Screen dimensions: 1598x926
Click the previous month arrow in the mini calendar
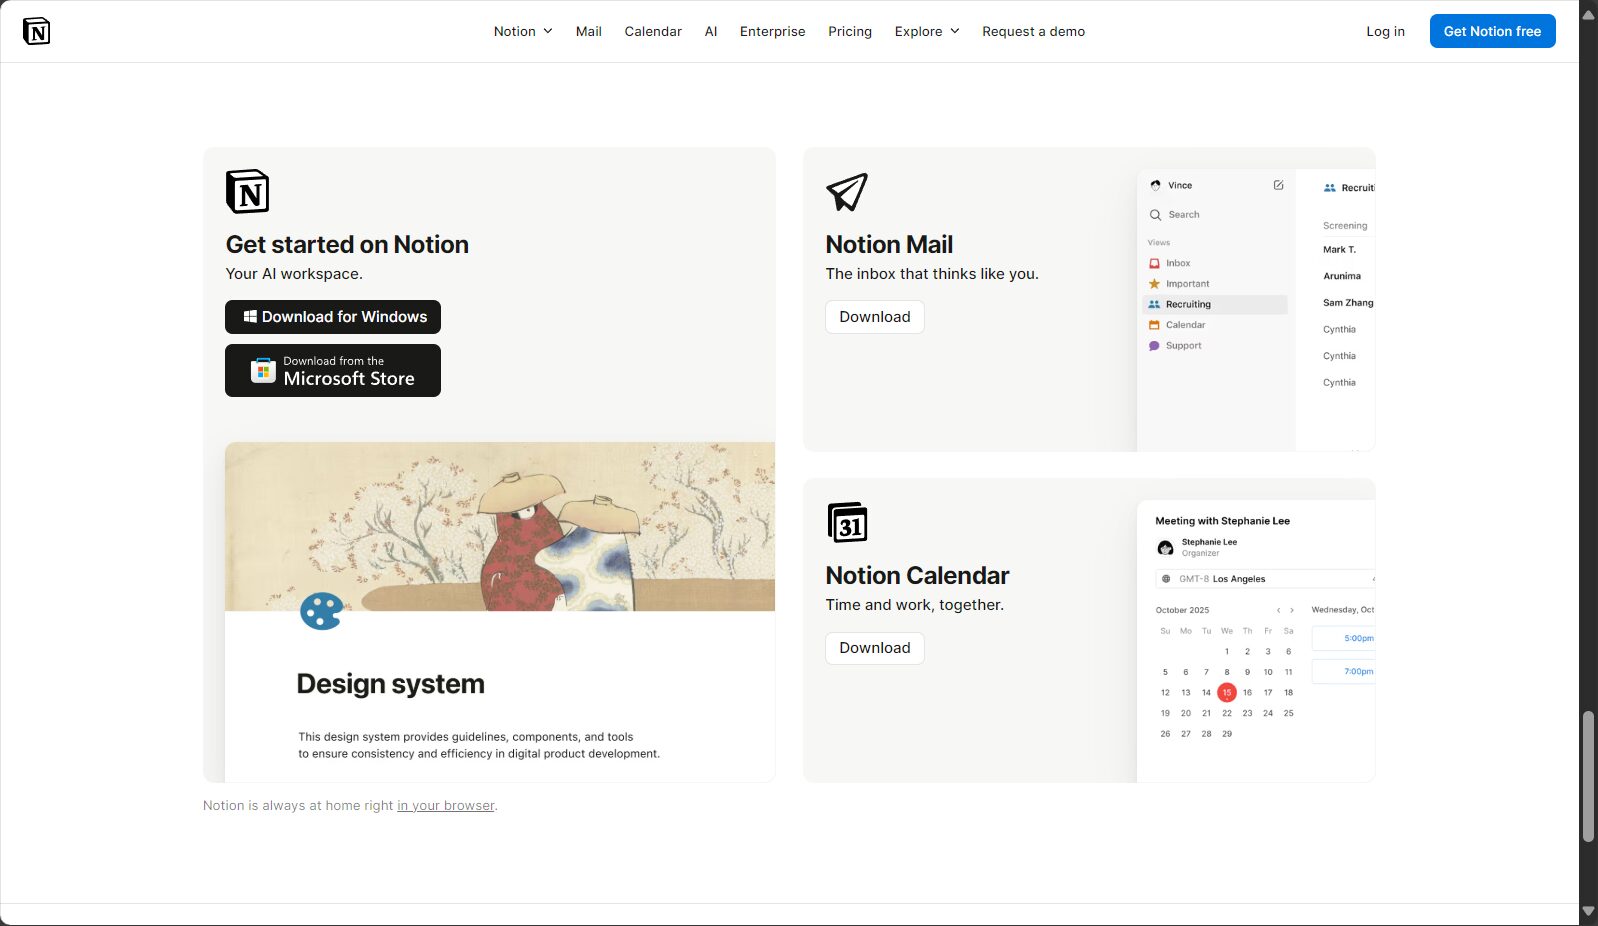[x=1278, y=610]
